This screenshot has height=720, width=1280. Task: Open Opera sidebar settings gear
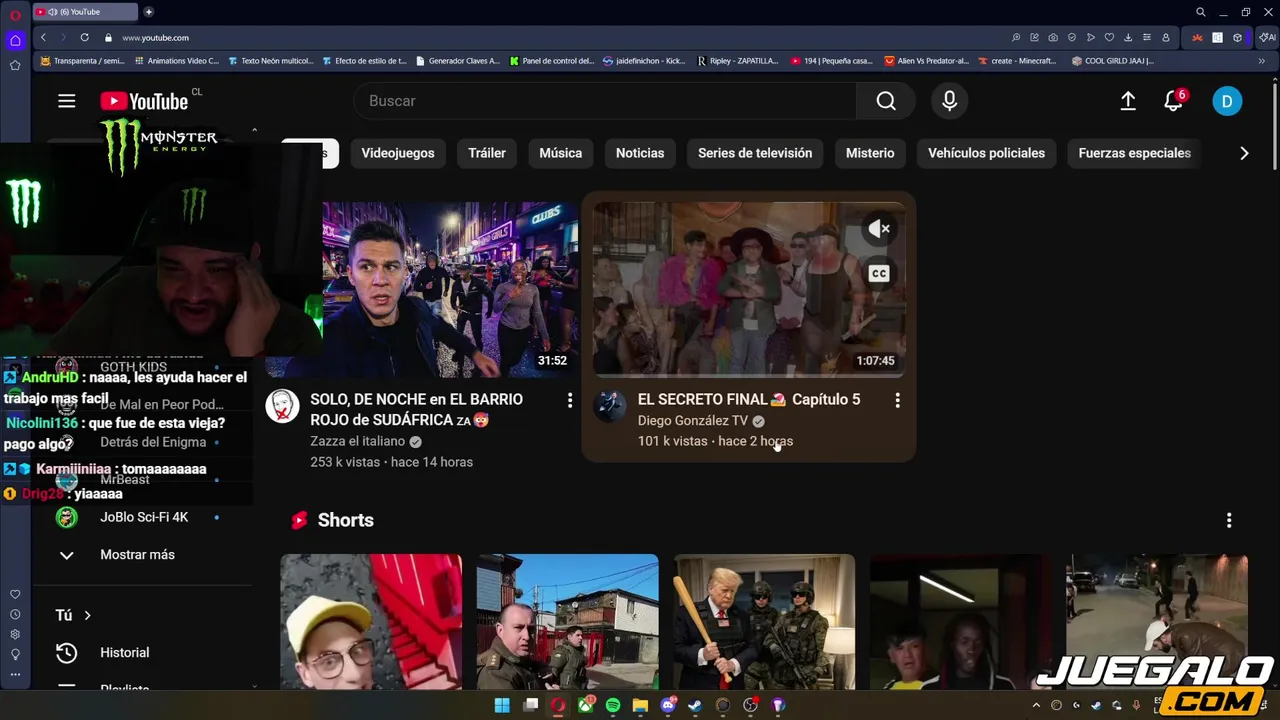tap(15, 634)
